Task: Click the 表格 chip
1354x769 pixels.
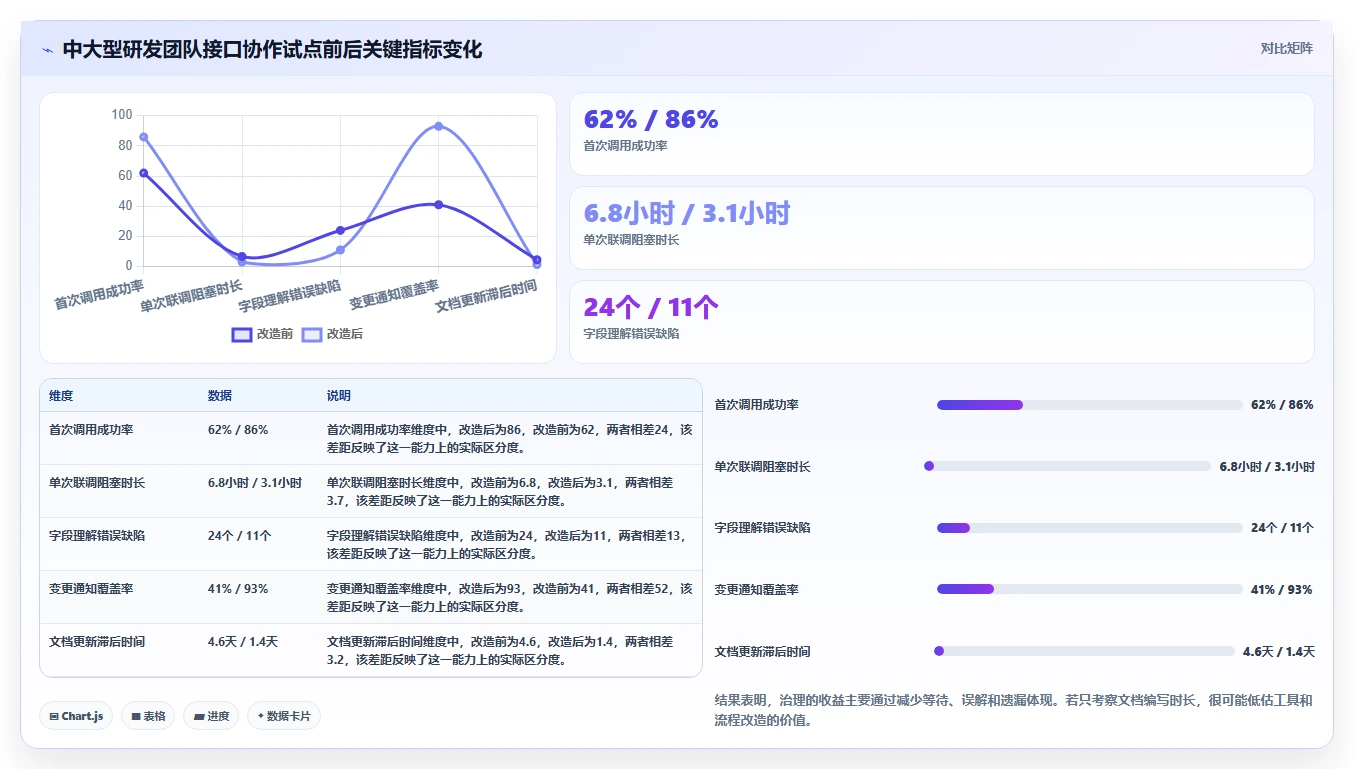Action: (x=148, y=716)
